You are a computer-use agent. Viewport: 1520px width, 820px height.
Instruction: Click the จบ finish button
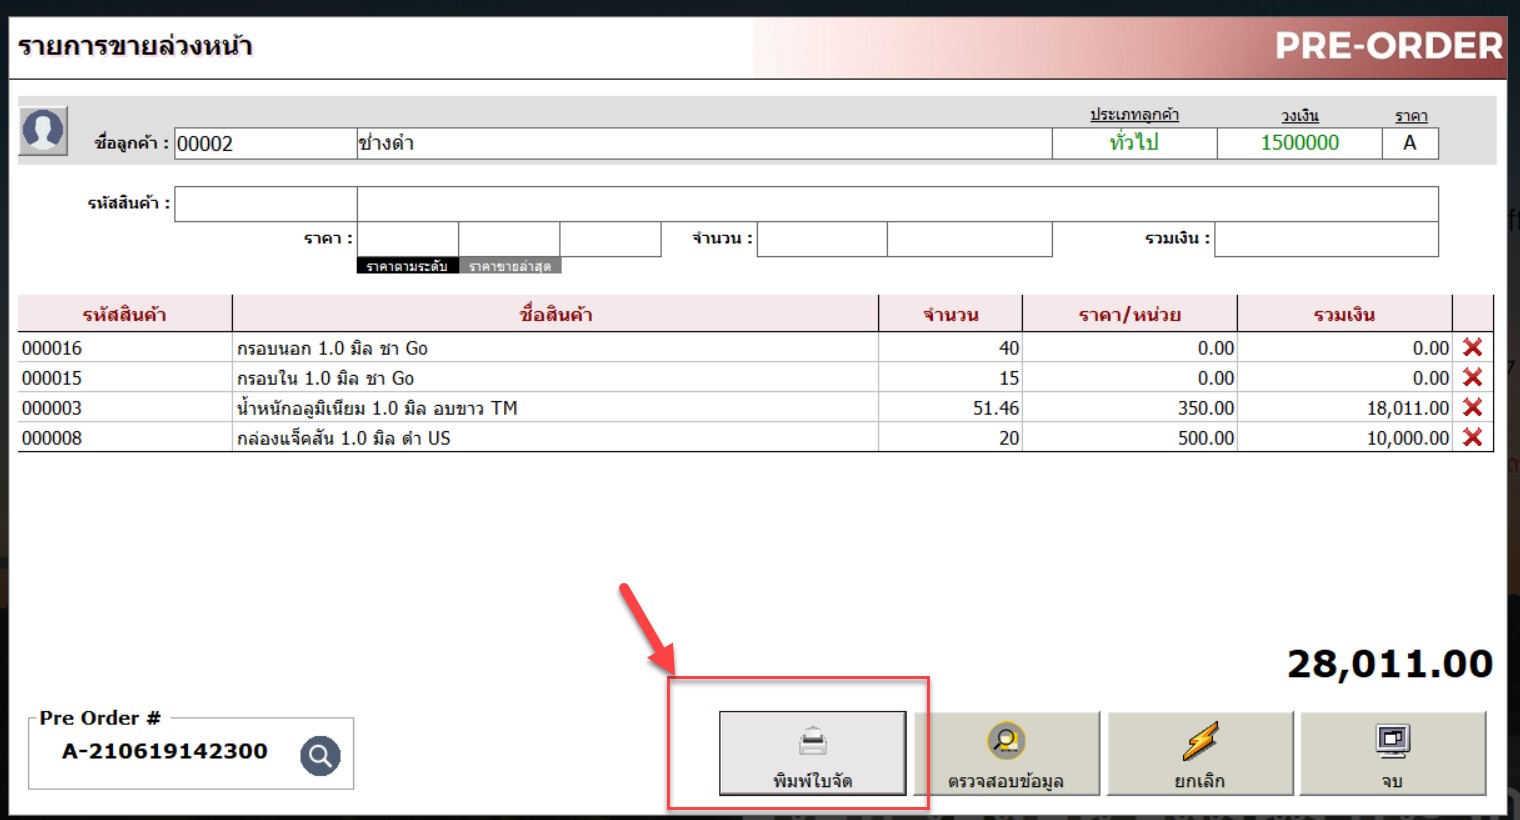1392,754
